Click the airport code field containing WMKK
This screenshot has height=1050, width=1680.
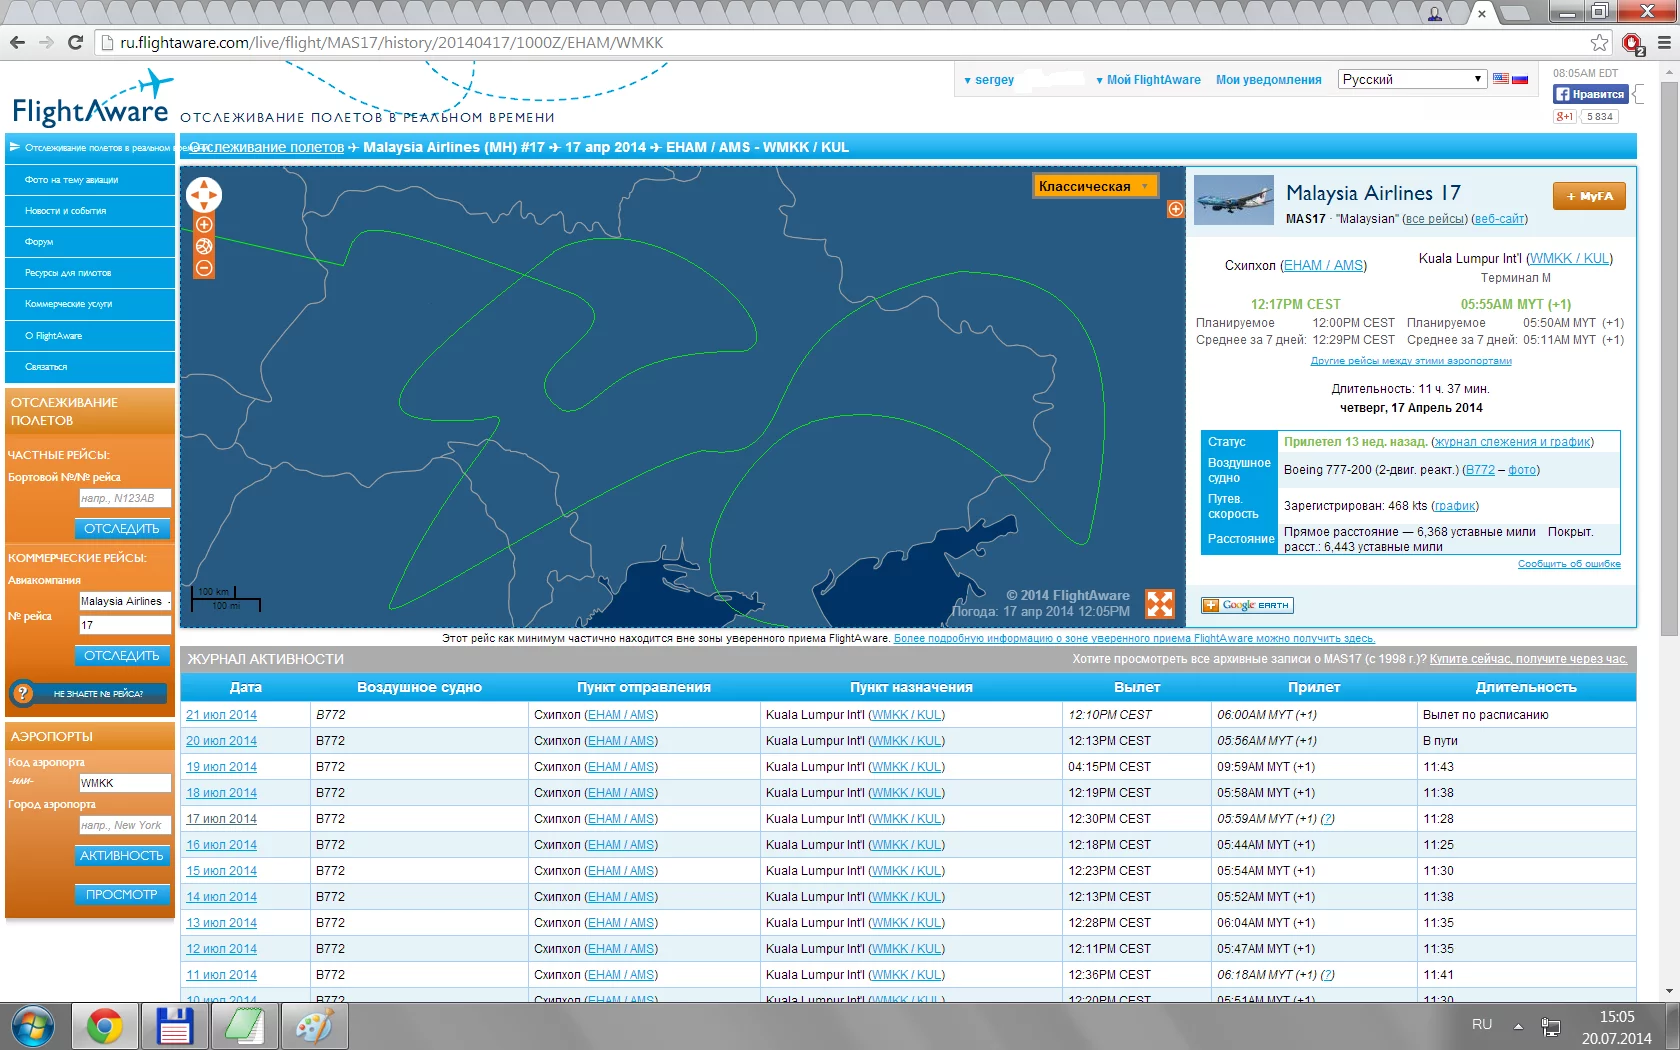tap(125, 783)
